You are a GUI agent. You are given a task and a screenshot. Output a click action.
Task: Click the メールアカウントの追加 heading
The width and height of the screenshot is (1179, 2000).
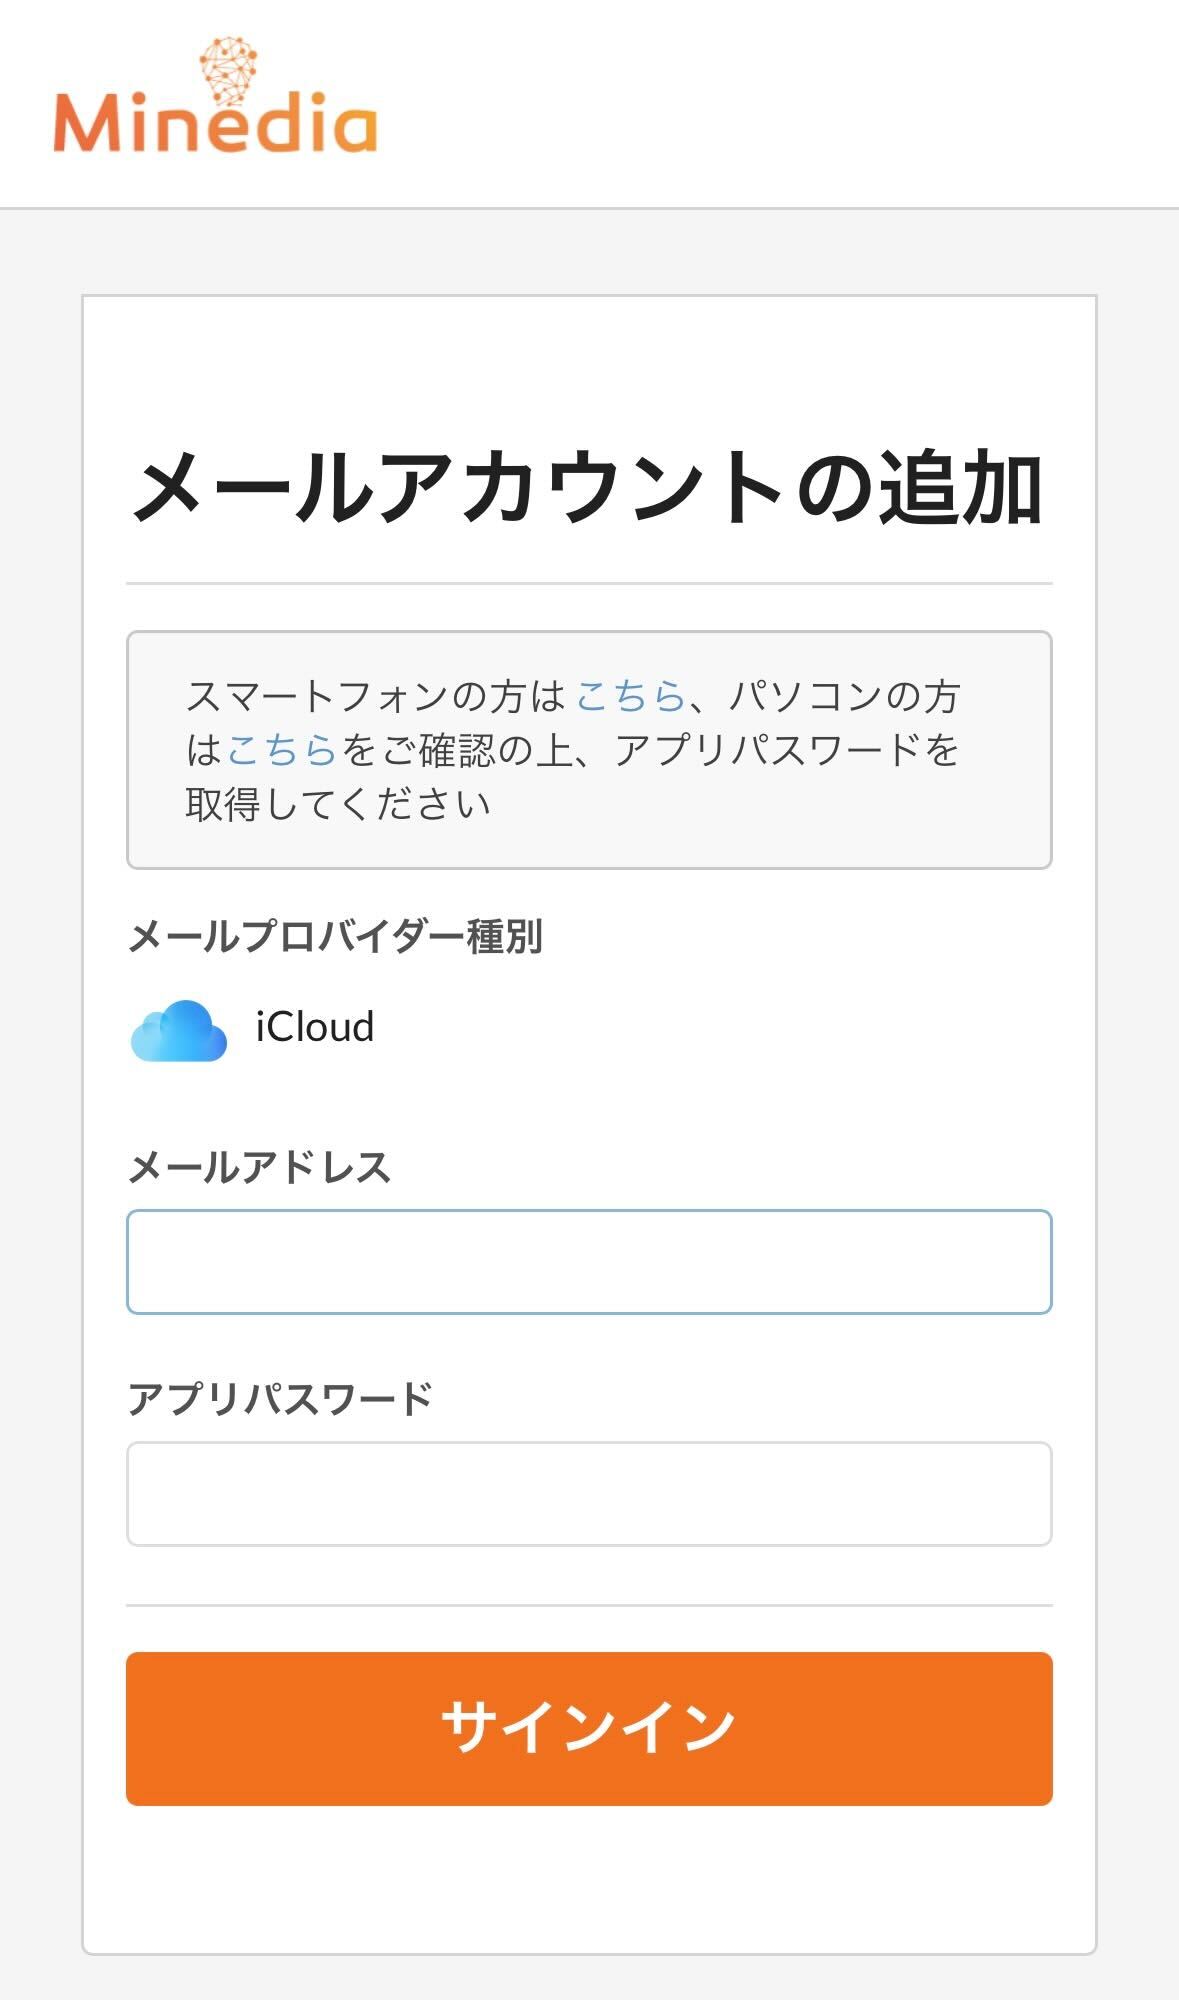[589, 488]
